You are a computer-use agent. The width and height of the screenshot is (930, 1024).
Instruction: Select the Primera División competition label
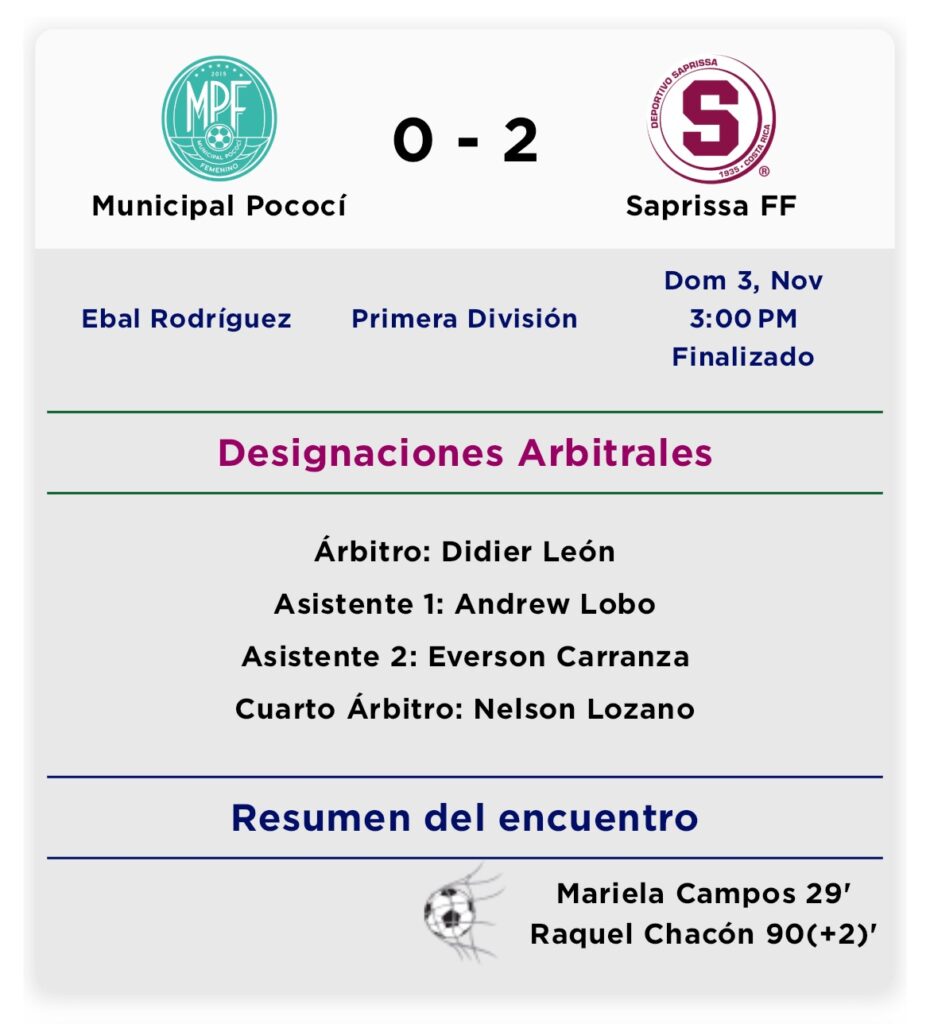(464, 319)
